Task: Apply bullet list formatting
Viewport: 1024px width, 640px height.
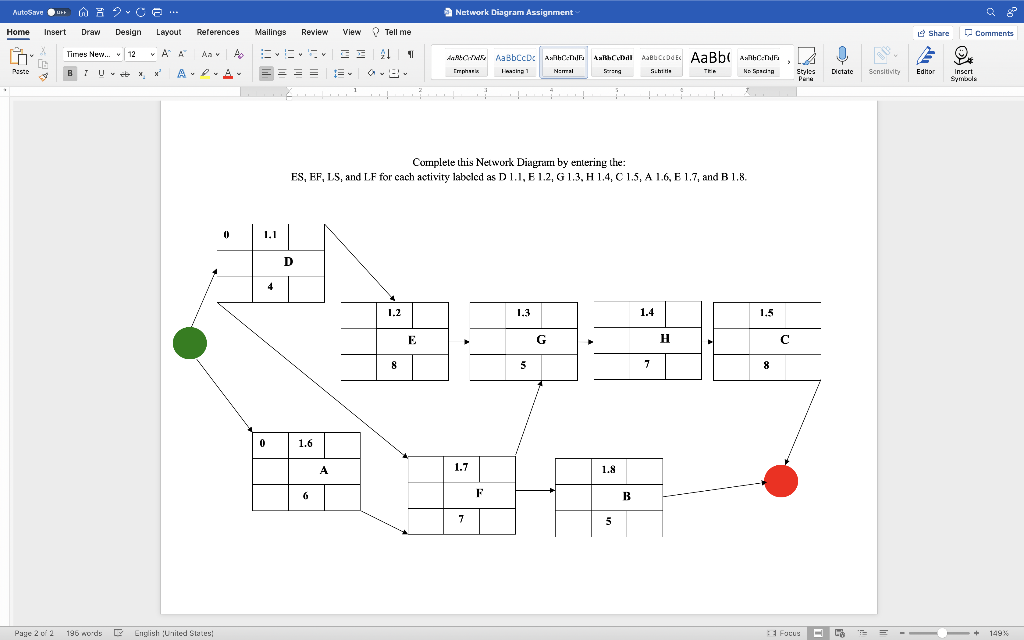Action: click(x=264, y=52)
